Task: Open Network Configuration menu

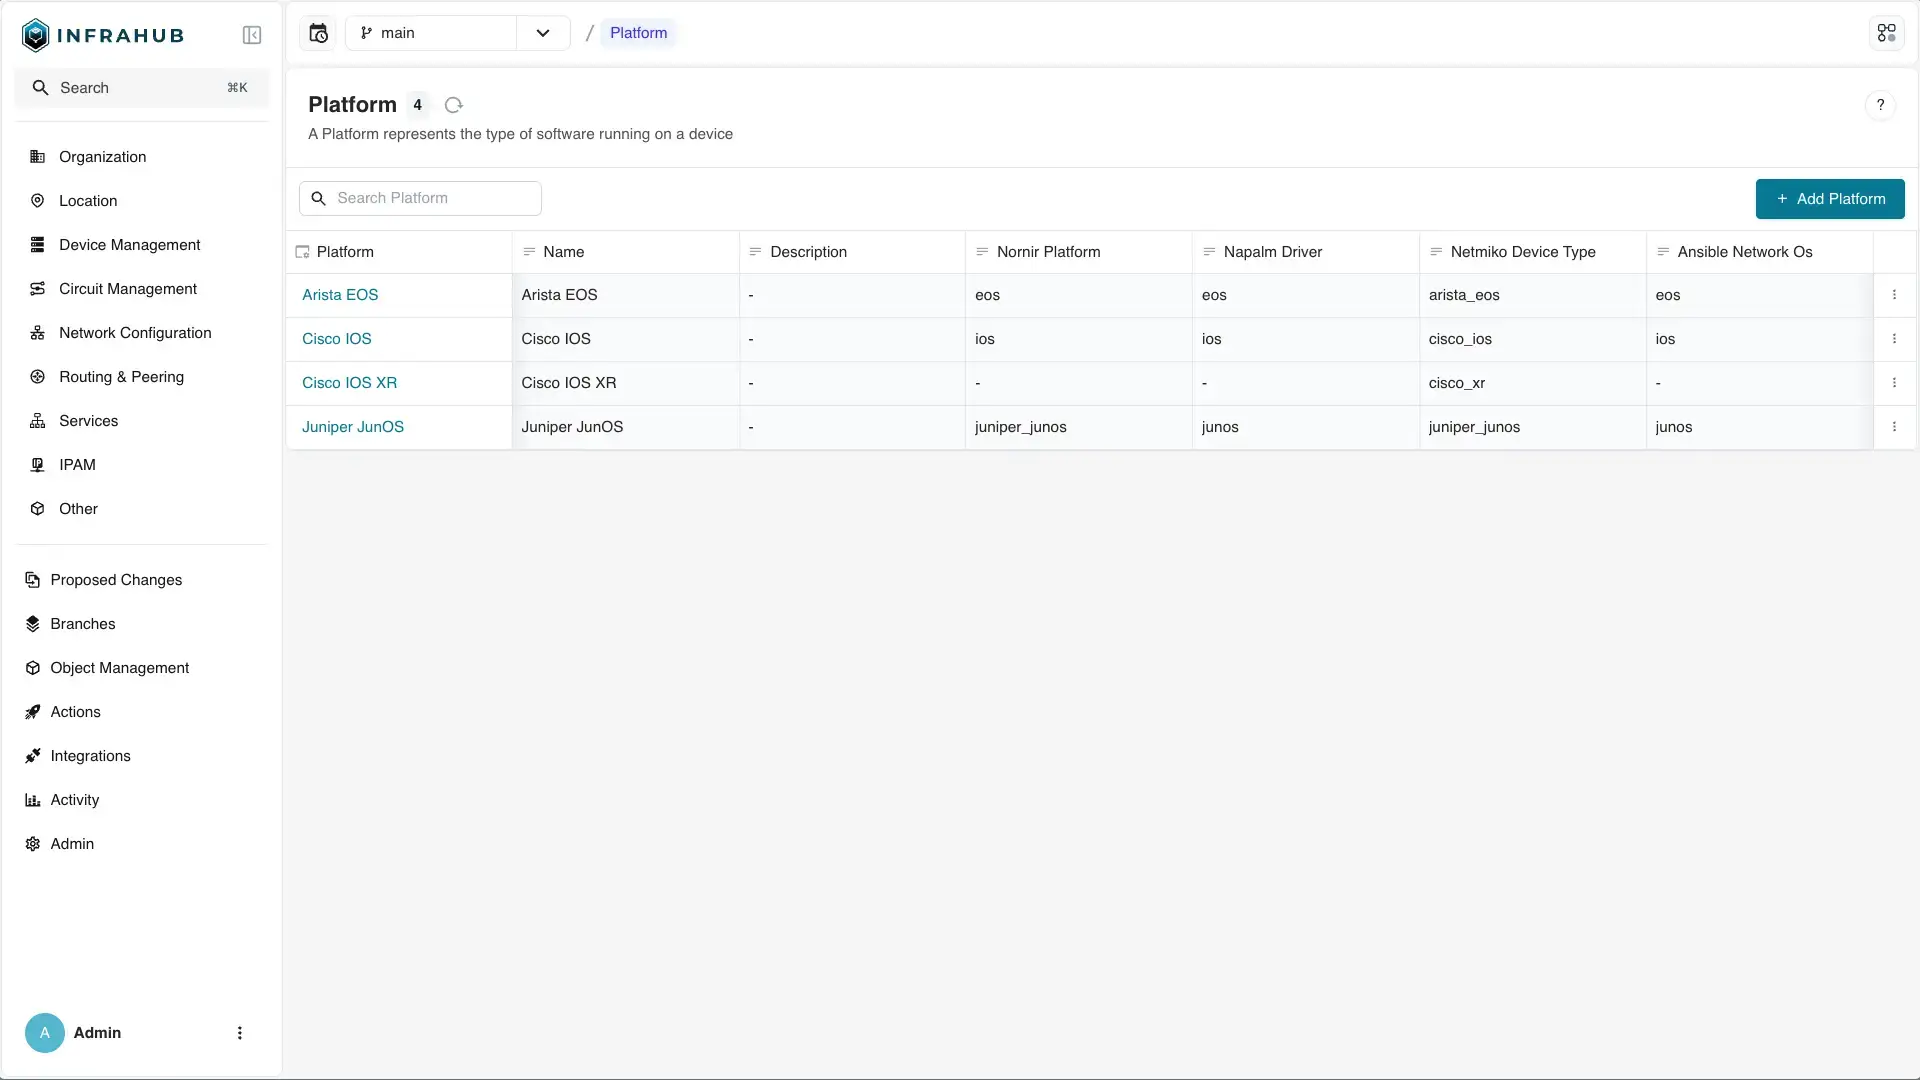Action: point(142,333)
